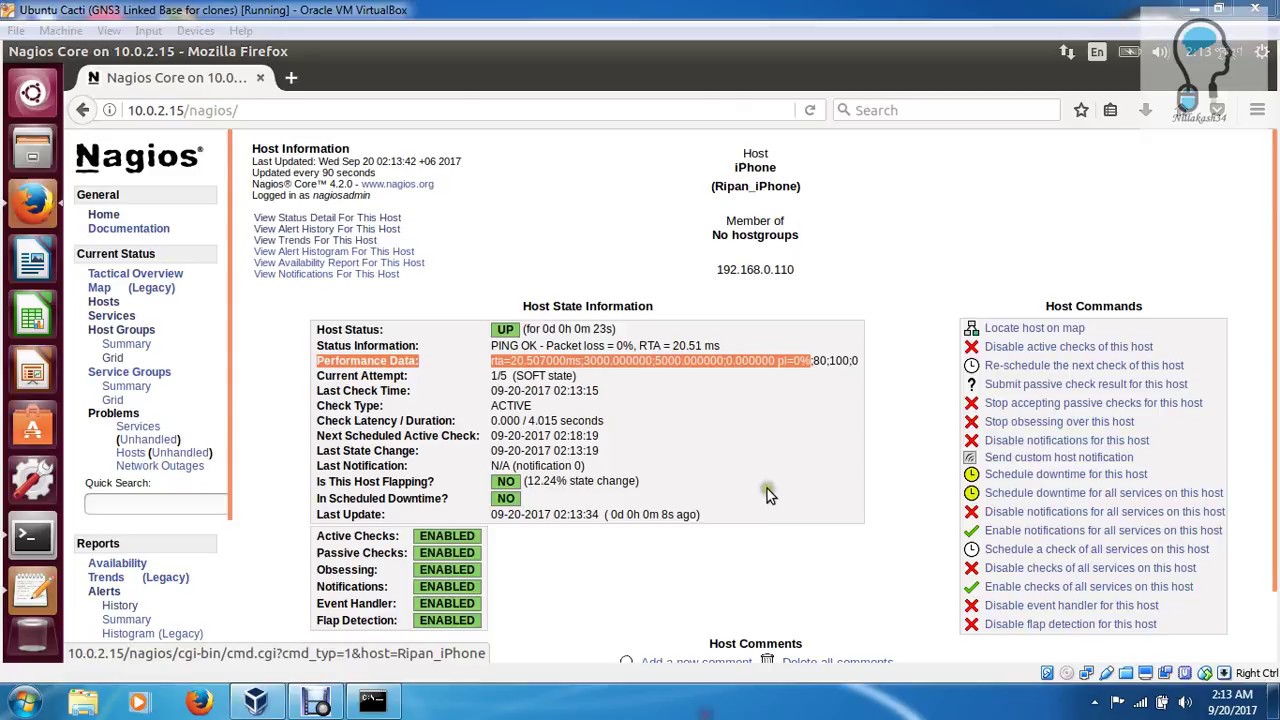
Task: Click red X icon beside Disable flap detection
Action: 971,624
